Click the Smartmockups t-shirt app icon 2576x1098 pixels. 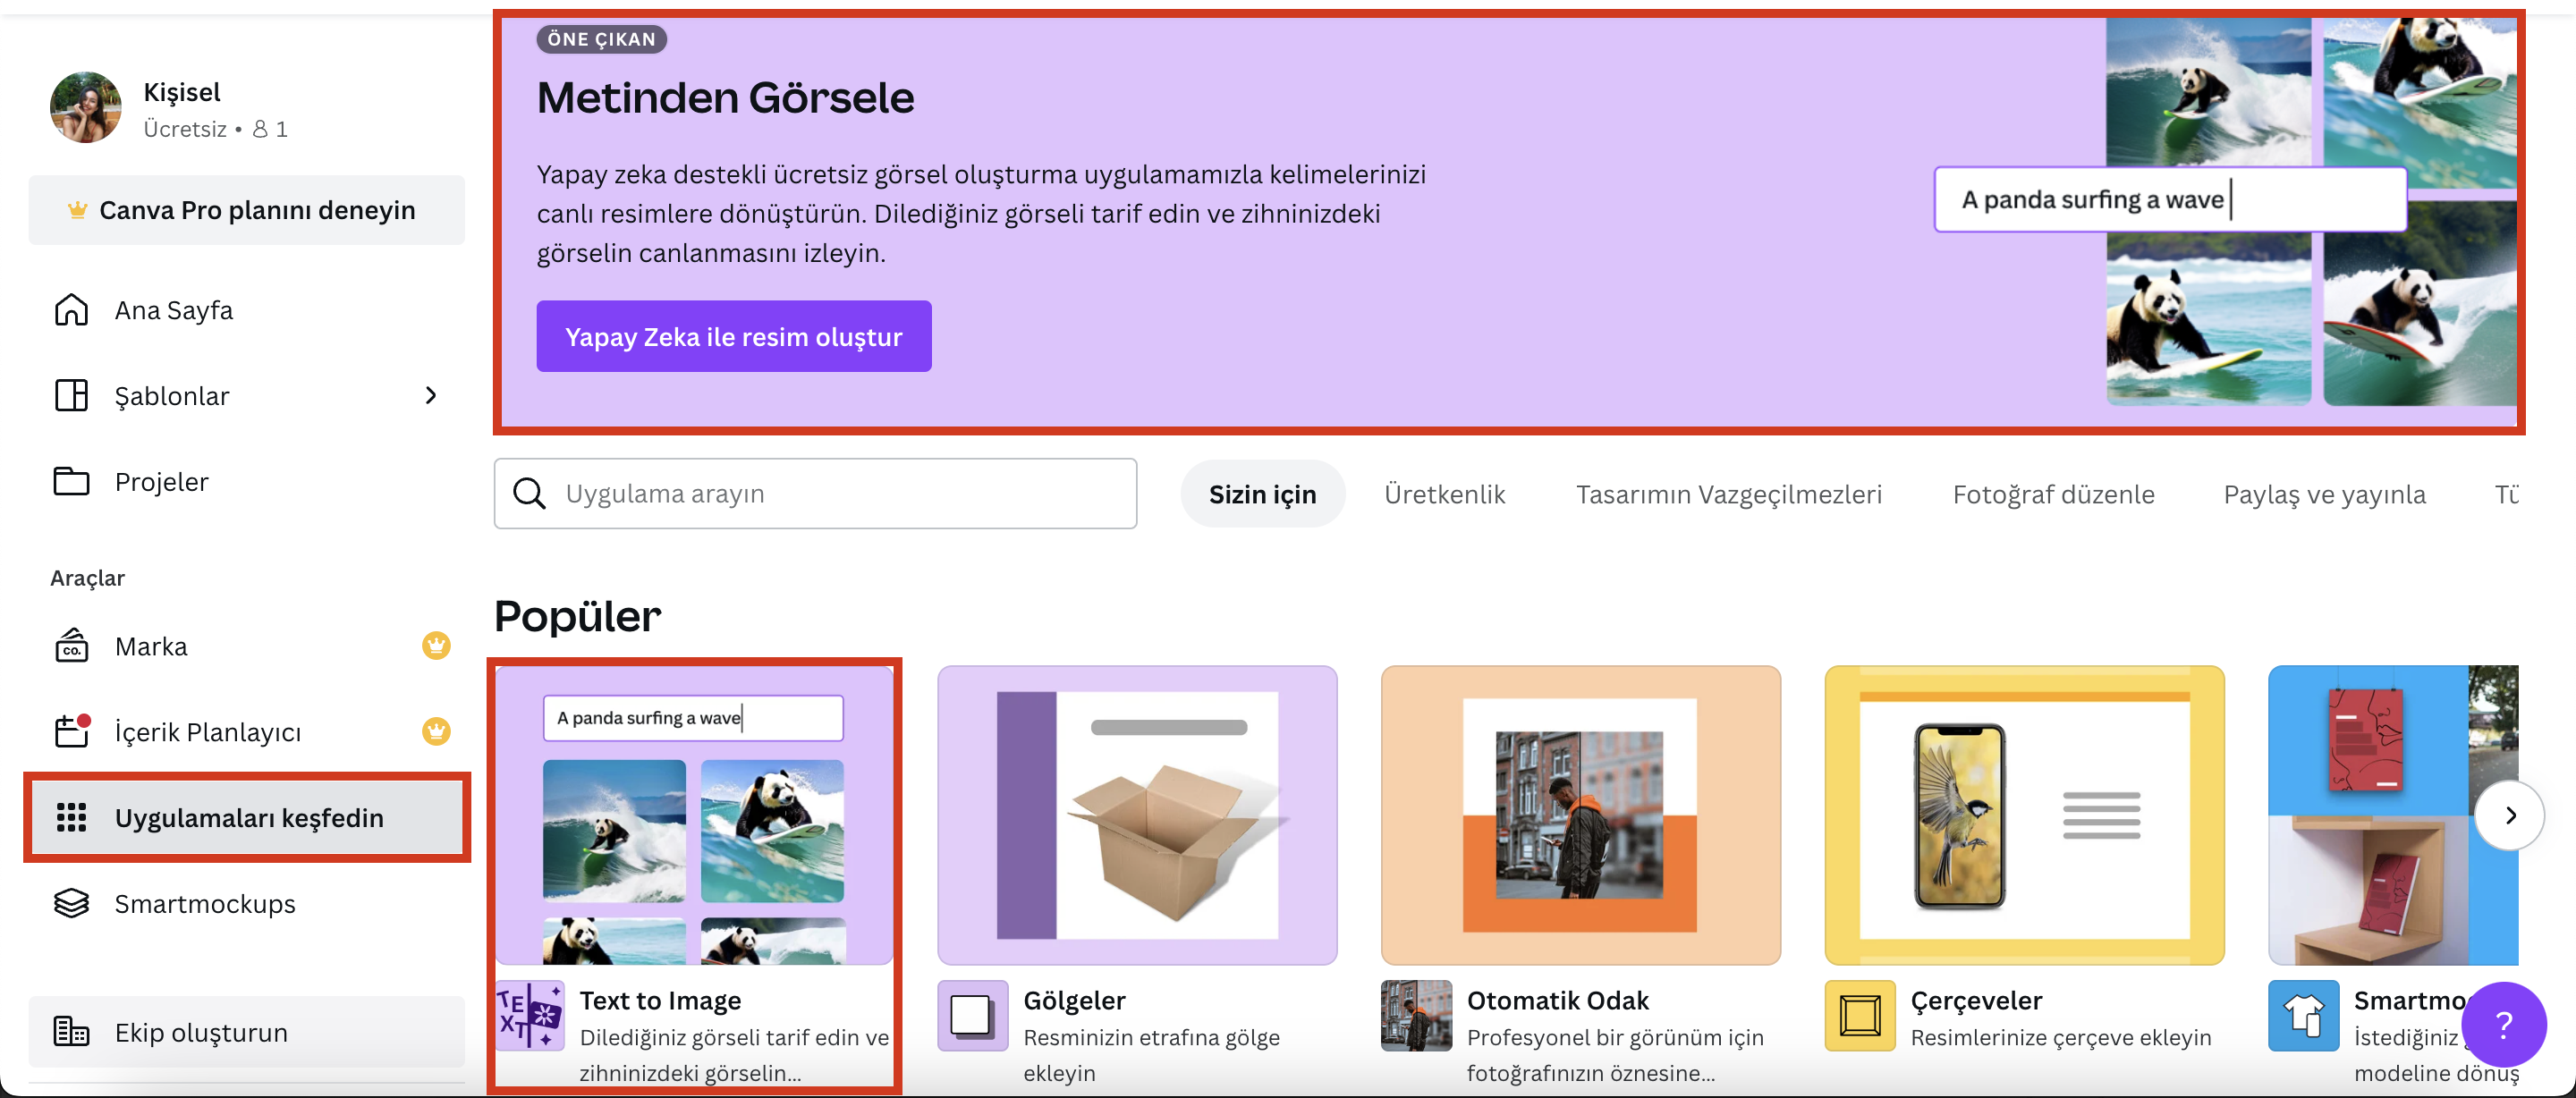[2303, 1016]
